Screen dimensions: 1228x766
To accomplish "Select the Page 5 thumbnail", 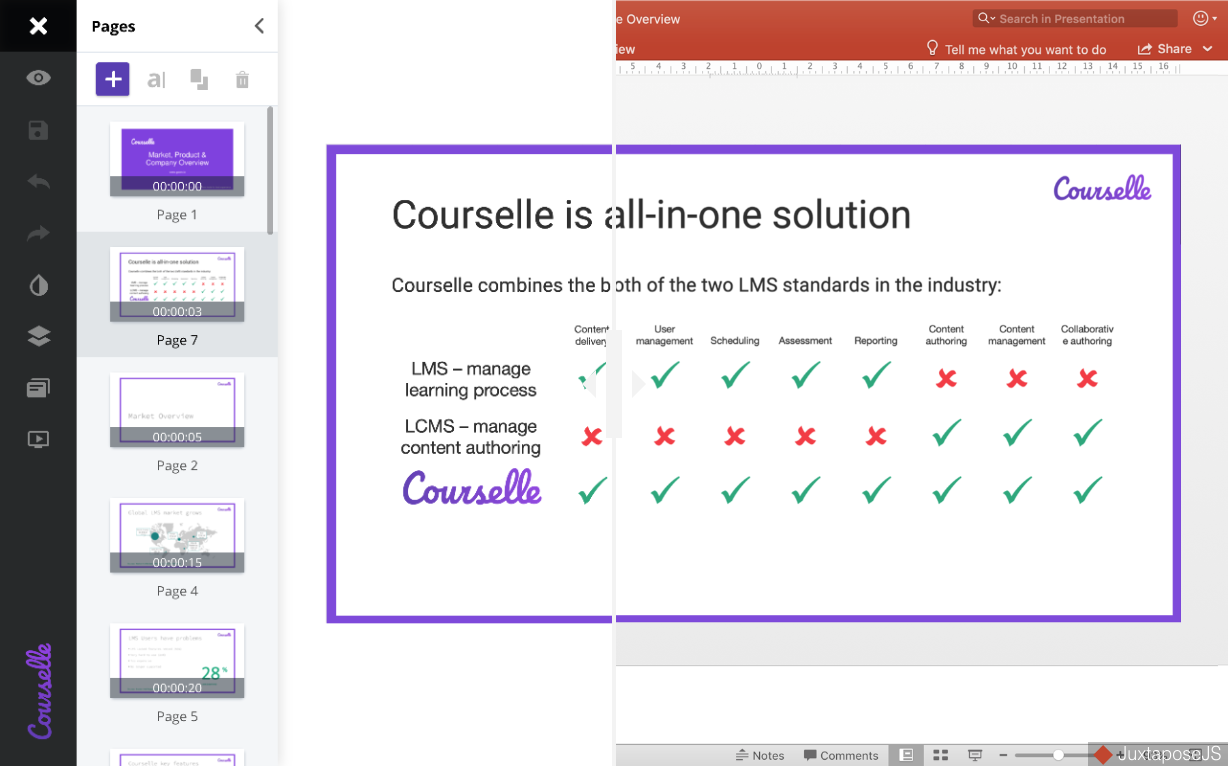I will [x=177, y=661].
